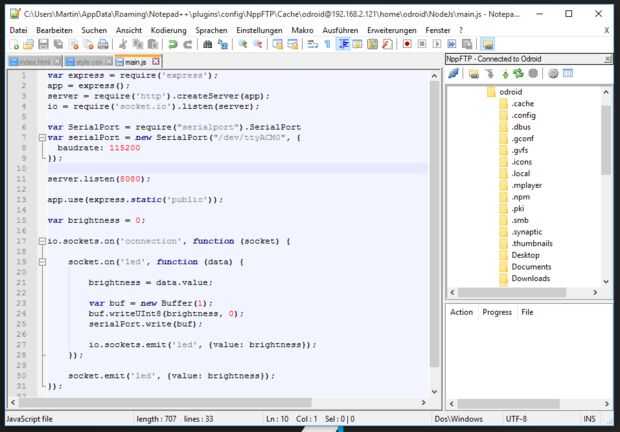Start macro recording with the red record icon
Viewport: 620px width, 432px height.
(x=406, y=45)
